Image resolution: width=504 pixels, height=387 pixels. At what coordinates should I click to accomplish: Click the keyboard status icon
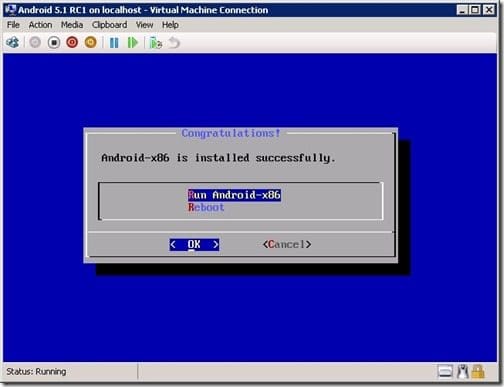(x=445, y=371)
